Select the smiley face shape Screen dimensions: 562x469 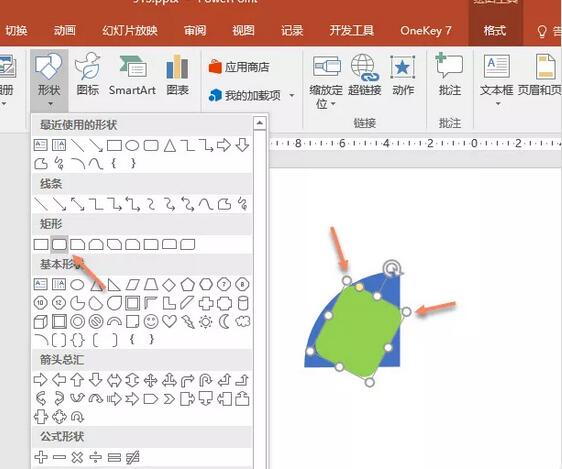point(151,321)
